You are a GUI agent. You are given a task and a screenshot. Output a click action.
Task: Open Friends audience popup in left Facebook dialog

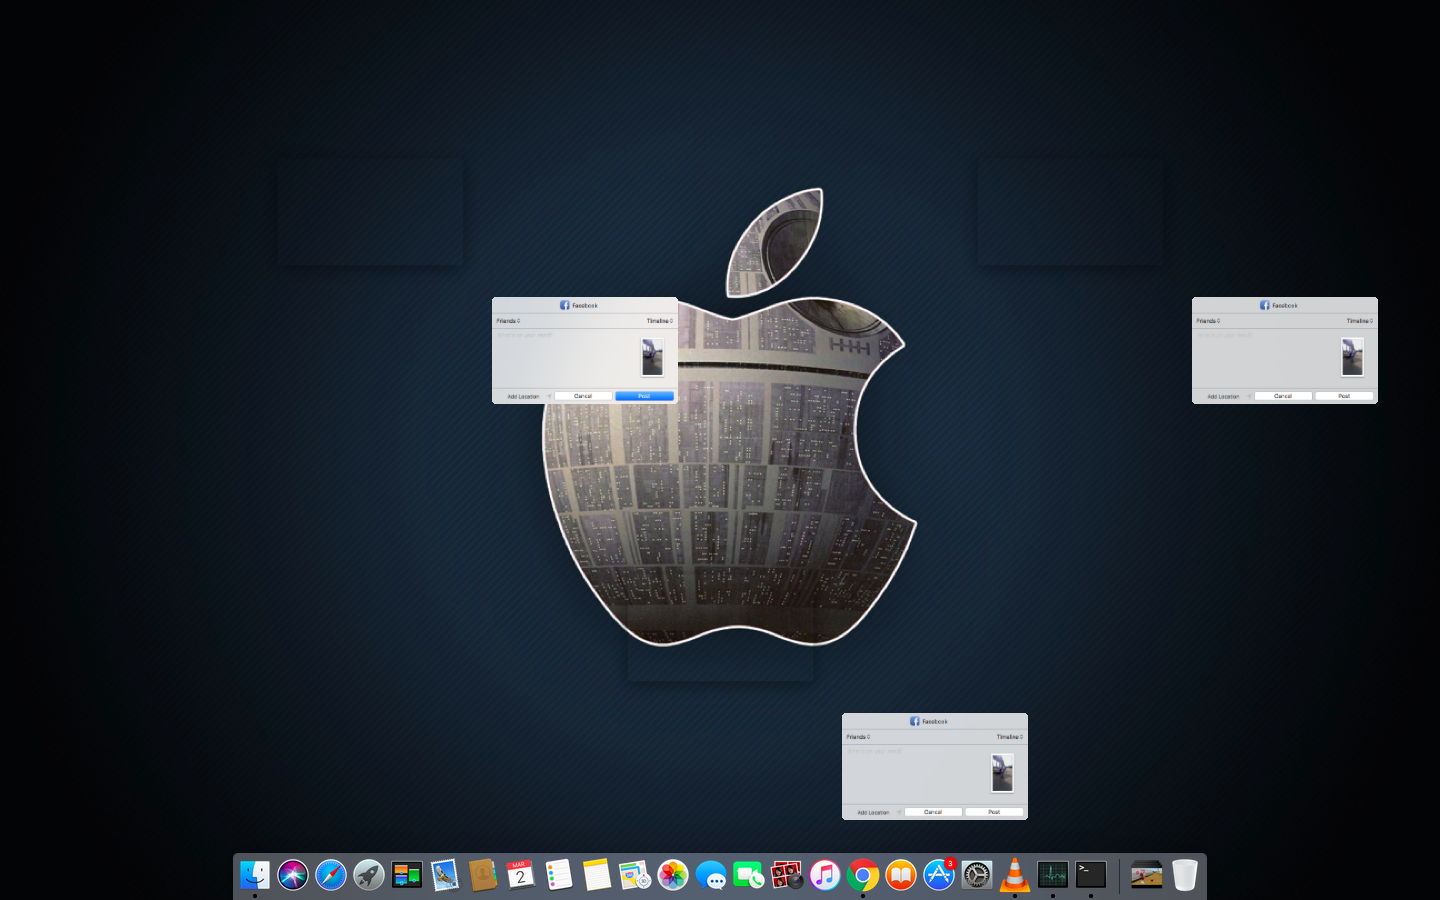pos(508,321)
